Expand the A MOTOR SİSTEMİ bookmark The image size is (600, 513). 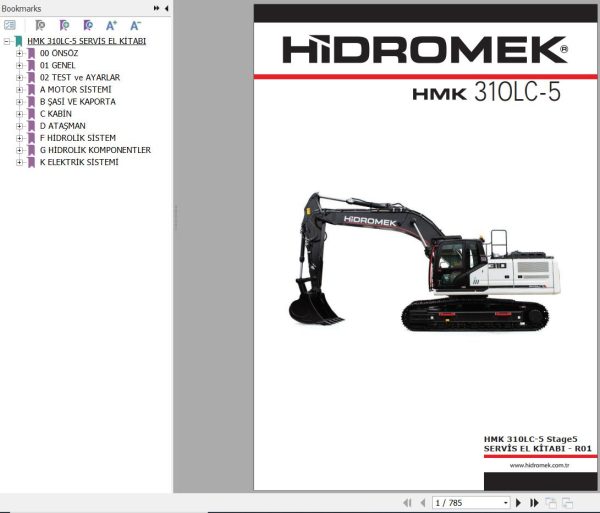(x=19, y=90)
